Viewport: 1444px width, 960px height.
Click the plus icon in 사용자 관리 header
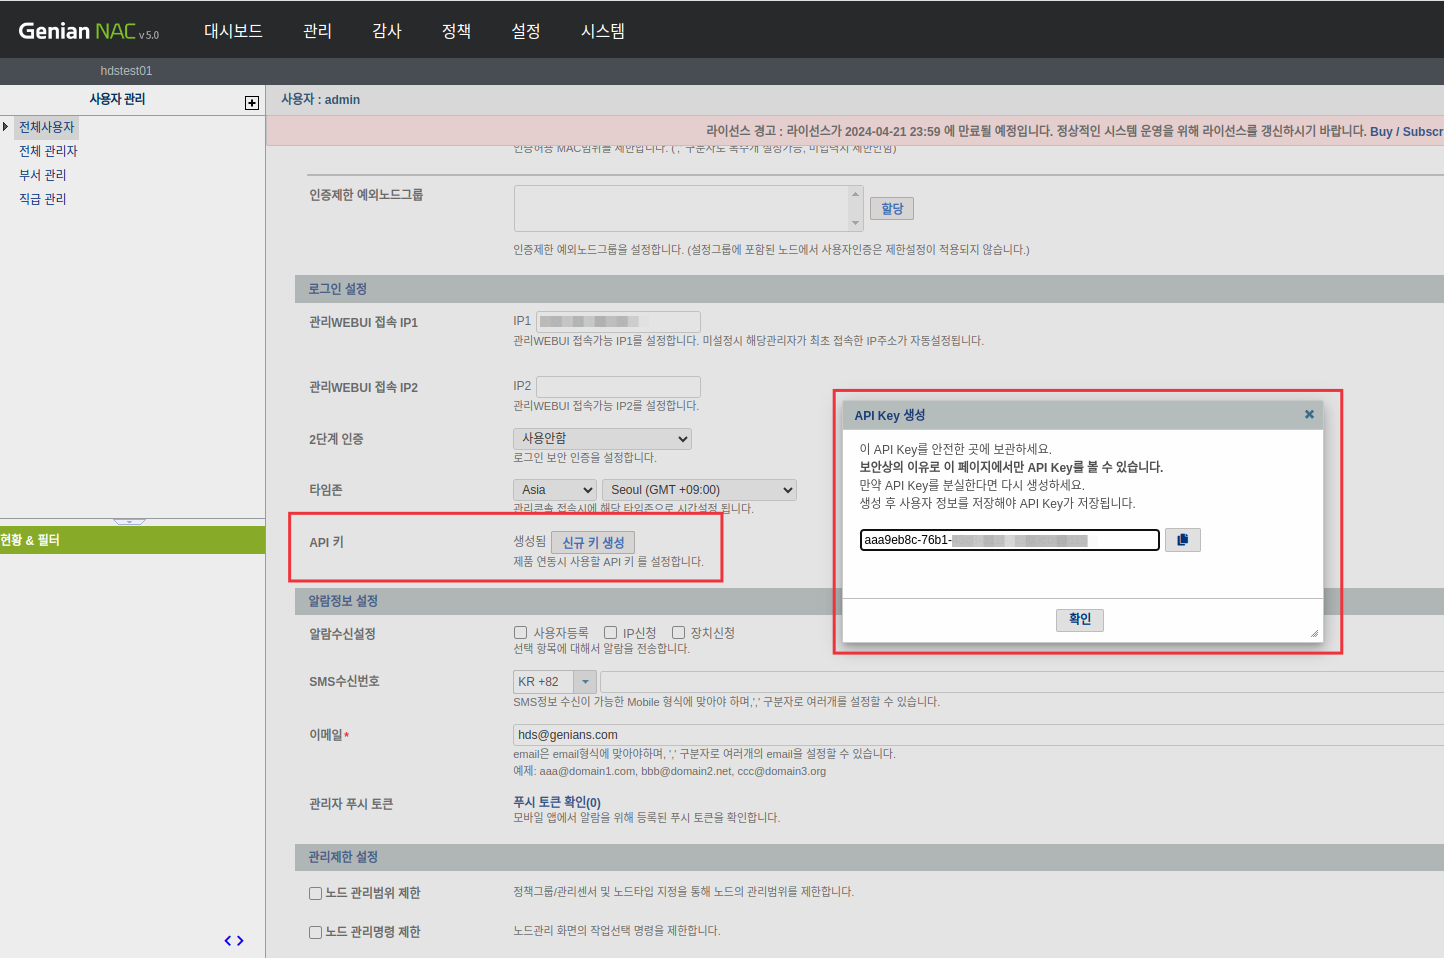pyautogui.click(x=251, y=102)
